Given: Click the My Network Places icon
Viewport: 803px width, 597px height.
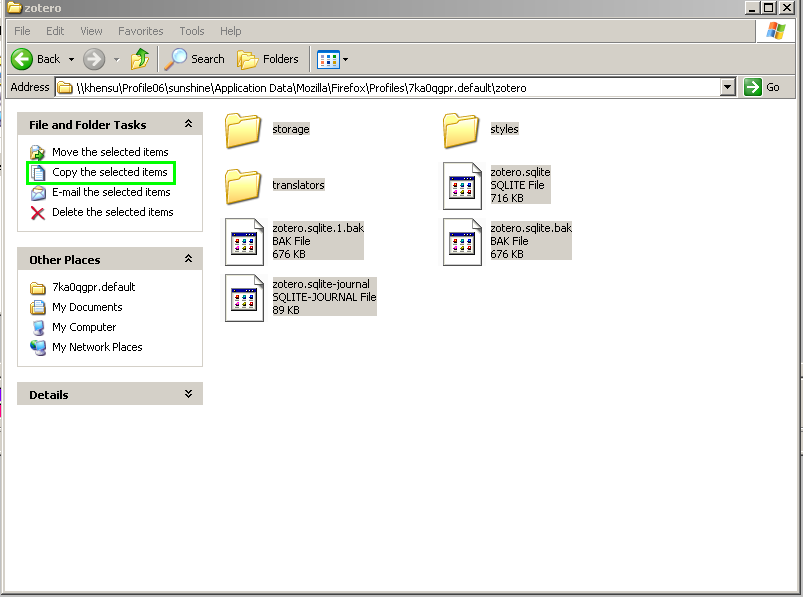Looking at the screenshot, I should (x=38, y=348).
